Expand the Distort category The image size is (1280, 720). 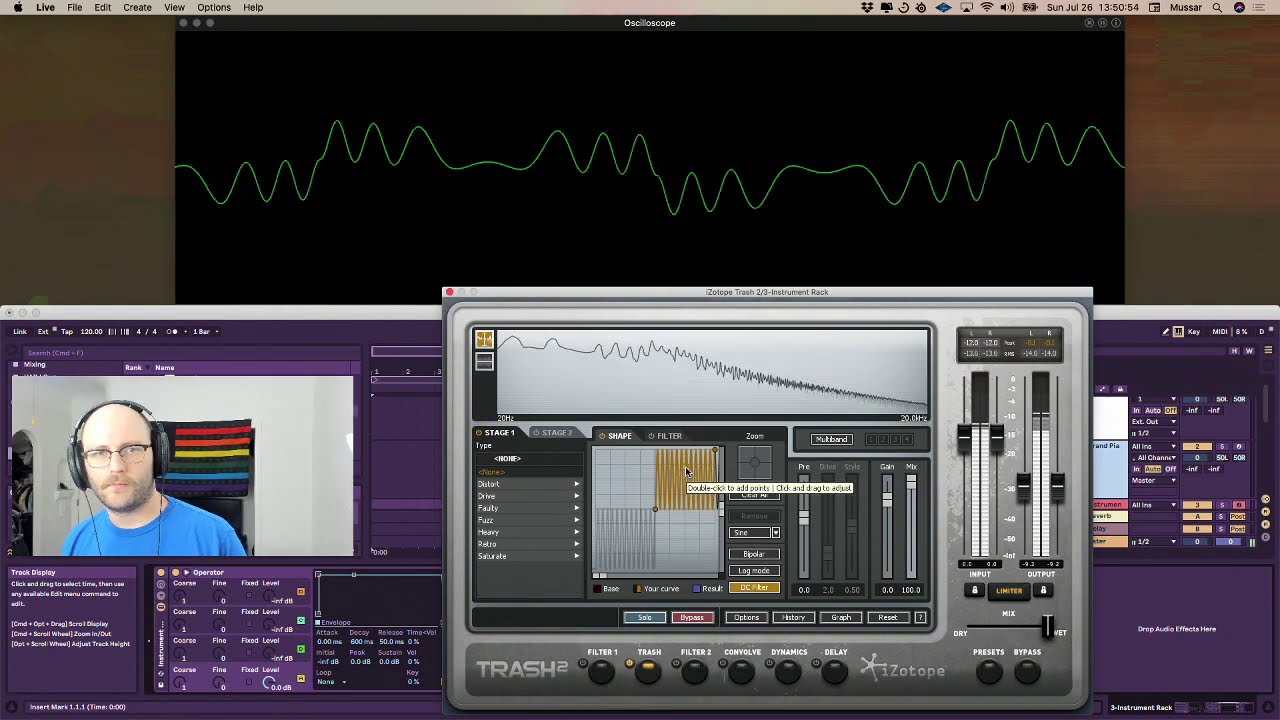[x=528, y=484]
